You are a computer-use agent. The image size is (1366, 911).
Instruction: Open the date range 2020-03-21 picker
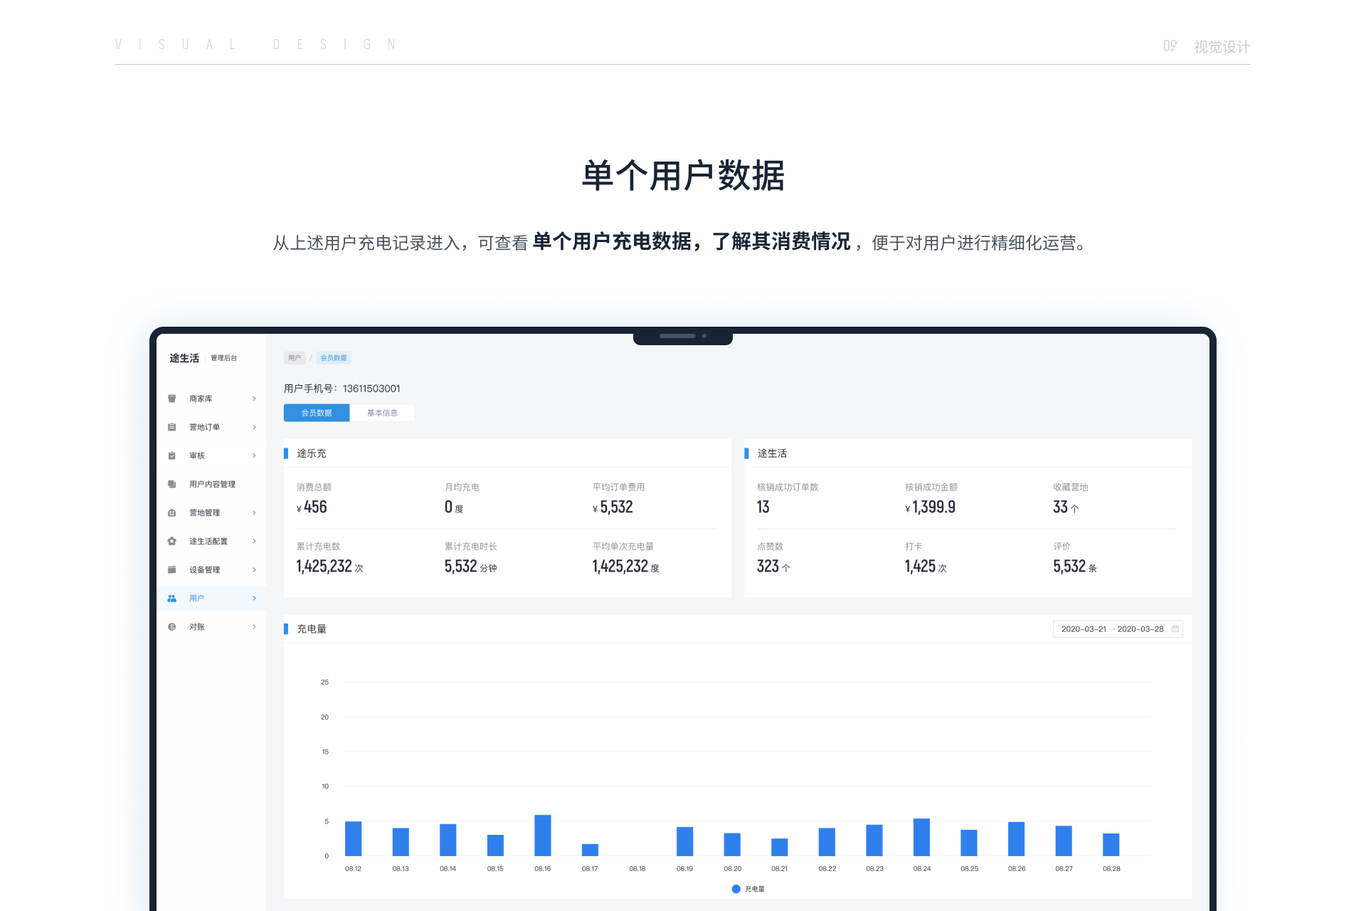[1083, 629]
